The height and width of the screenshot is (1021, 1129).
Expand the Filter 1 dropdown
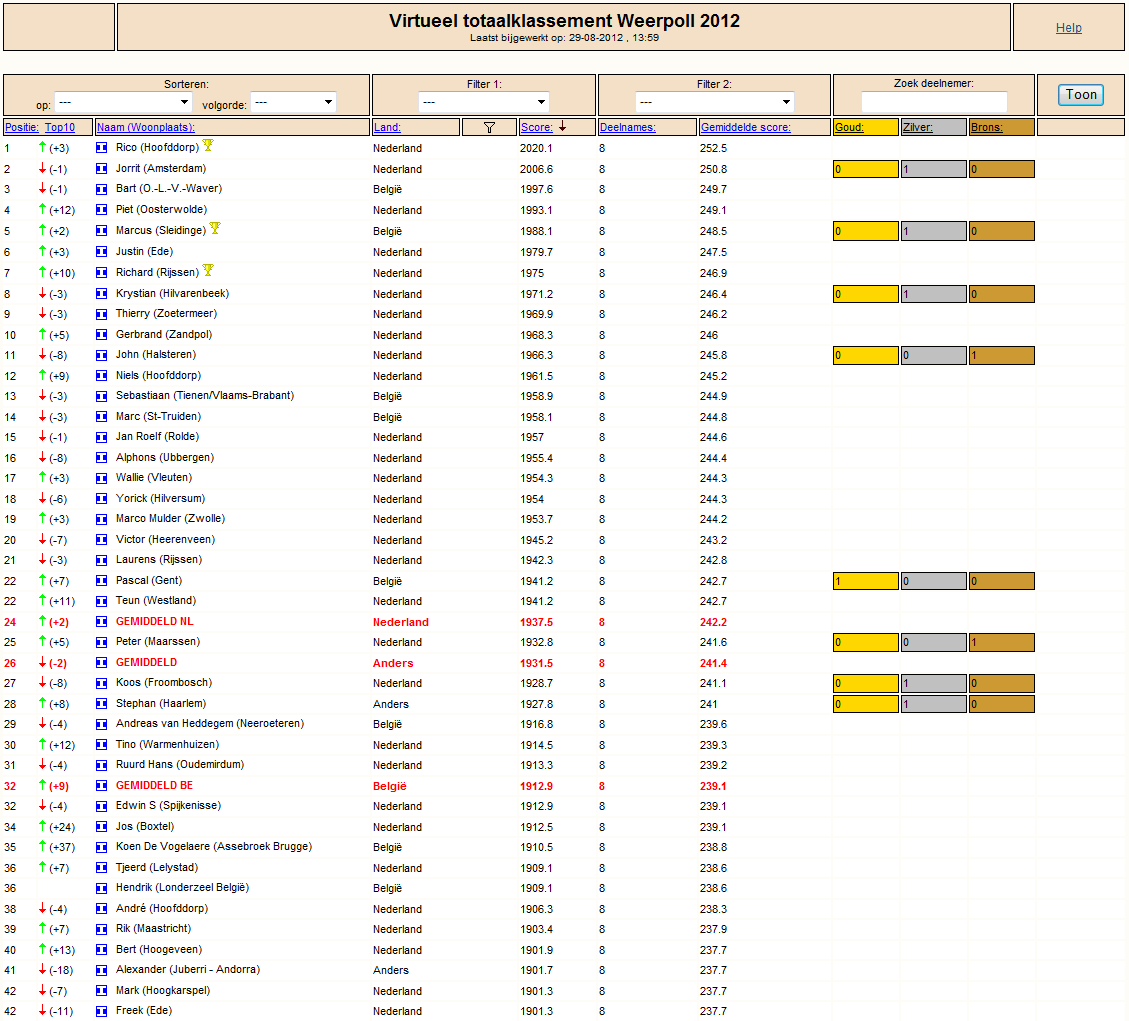(x=484, y=102)
